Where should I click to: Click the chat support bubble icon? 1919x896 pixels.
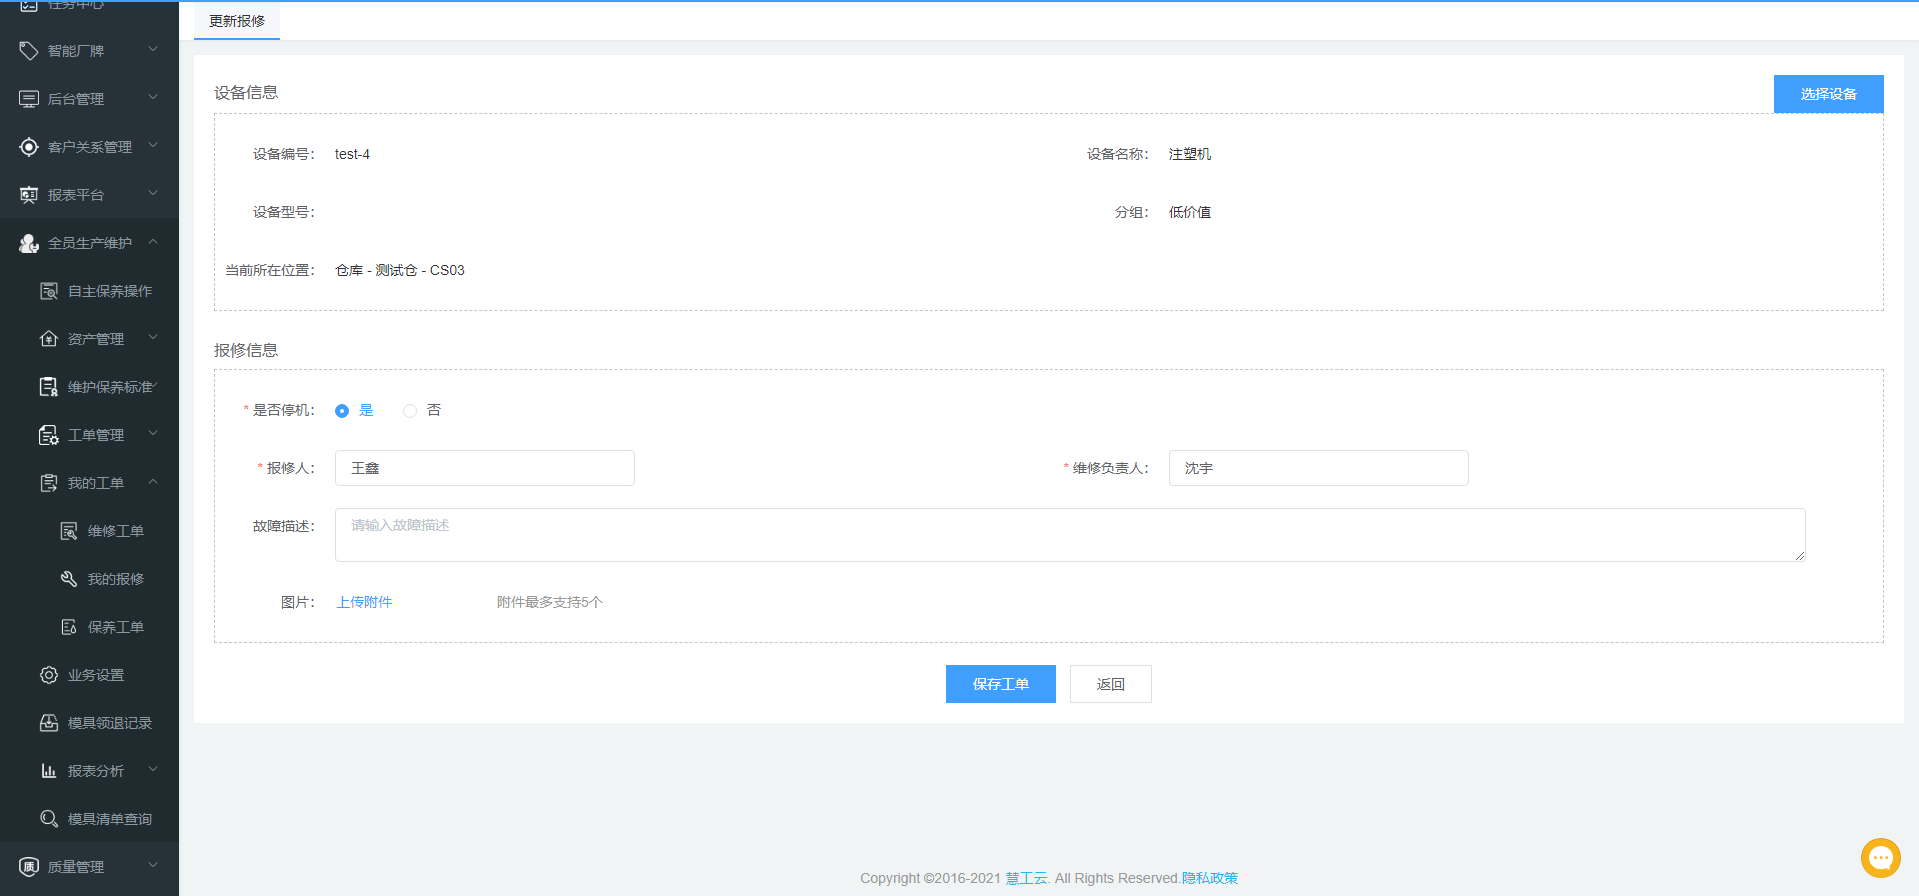1880,857
